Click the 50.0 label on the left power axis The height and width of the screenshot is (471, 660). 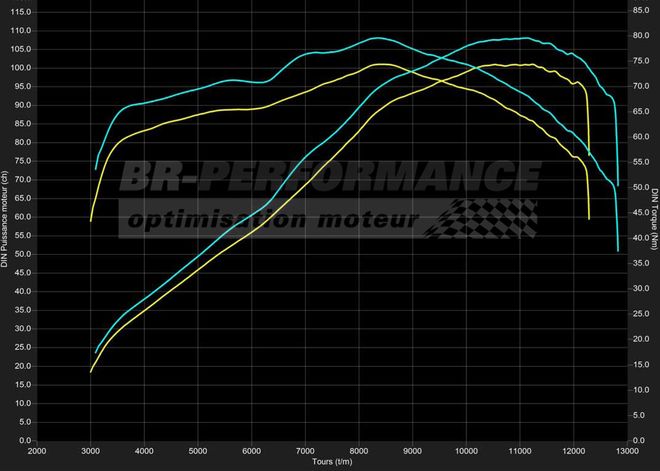21,254
